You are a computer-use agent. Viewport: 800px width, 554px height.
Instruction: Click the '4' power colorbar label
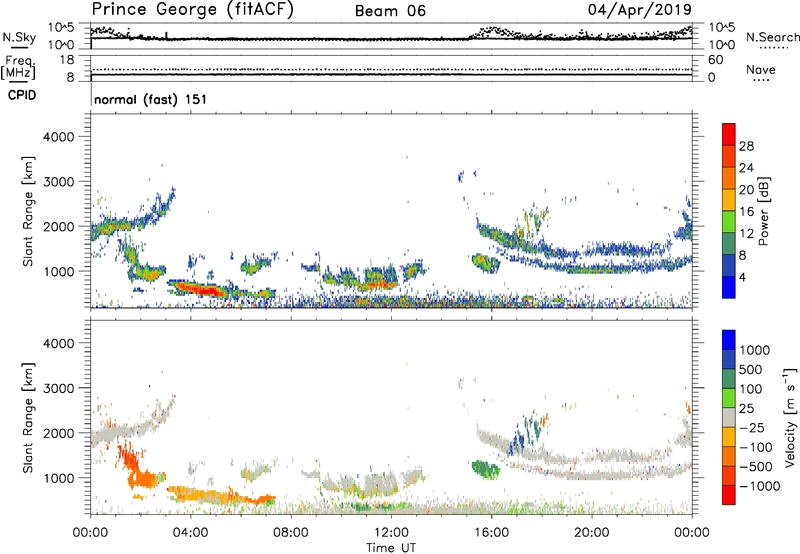point(743,278)
